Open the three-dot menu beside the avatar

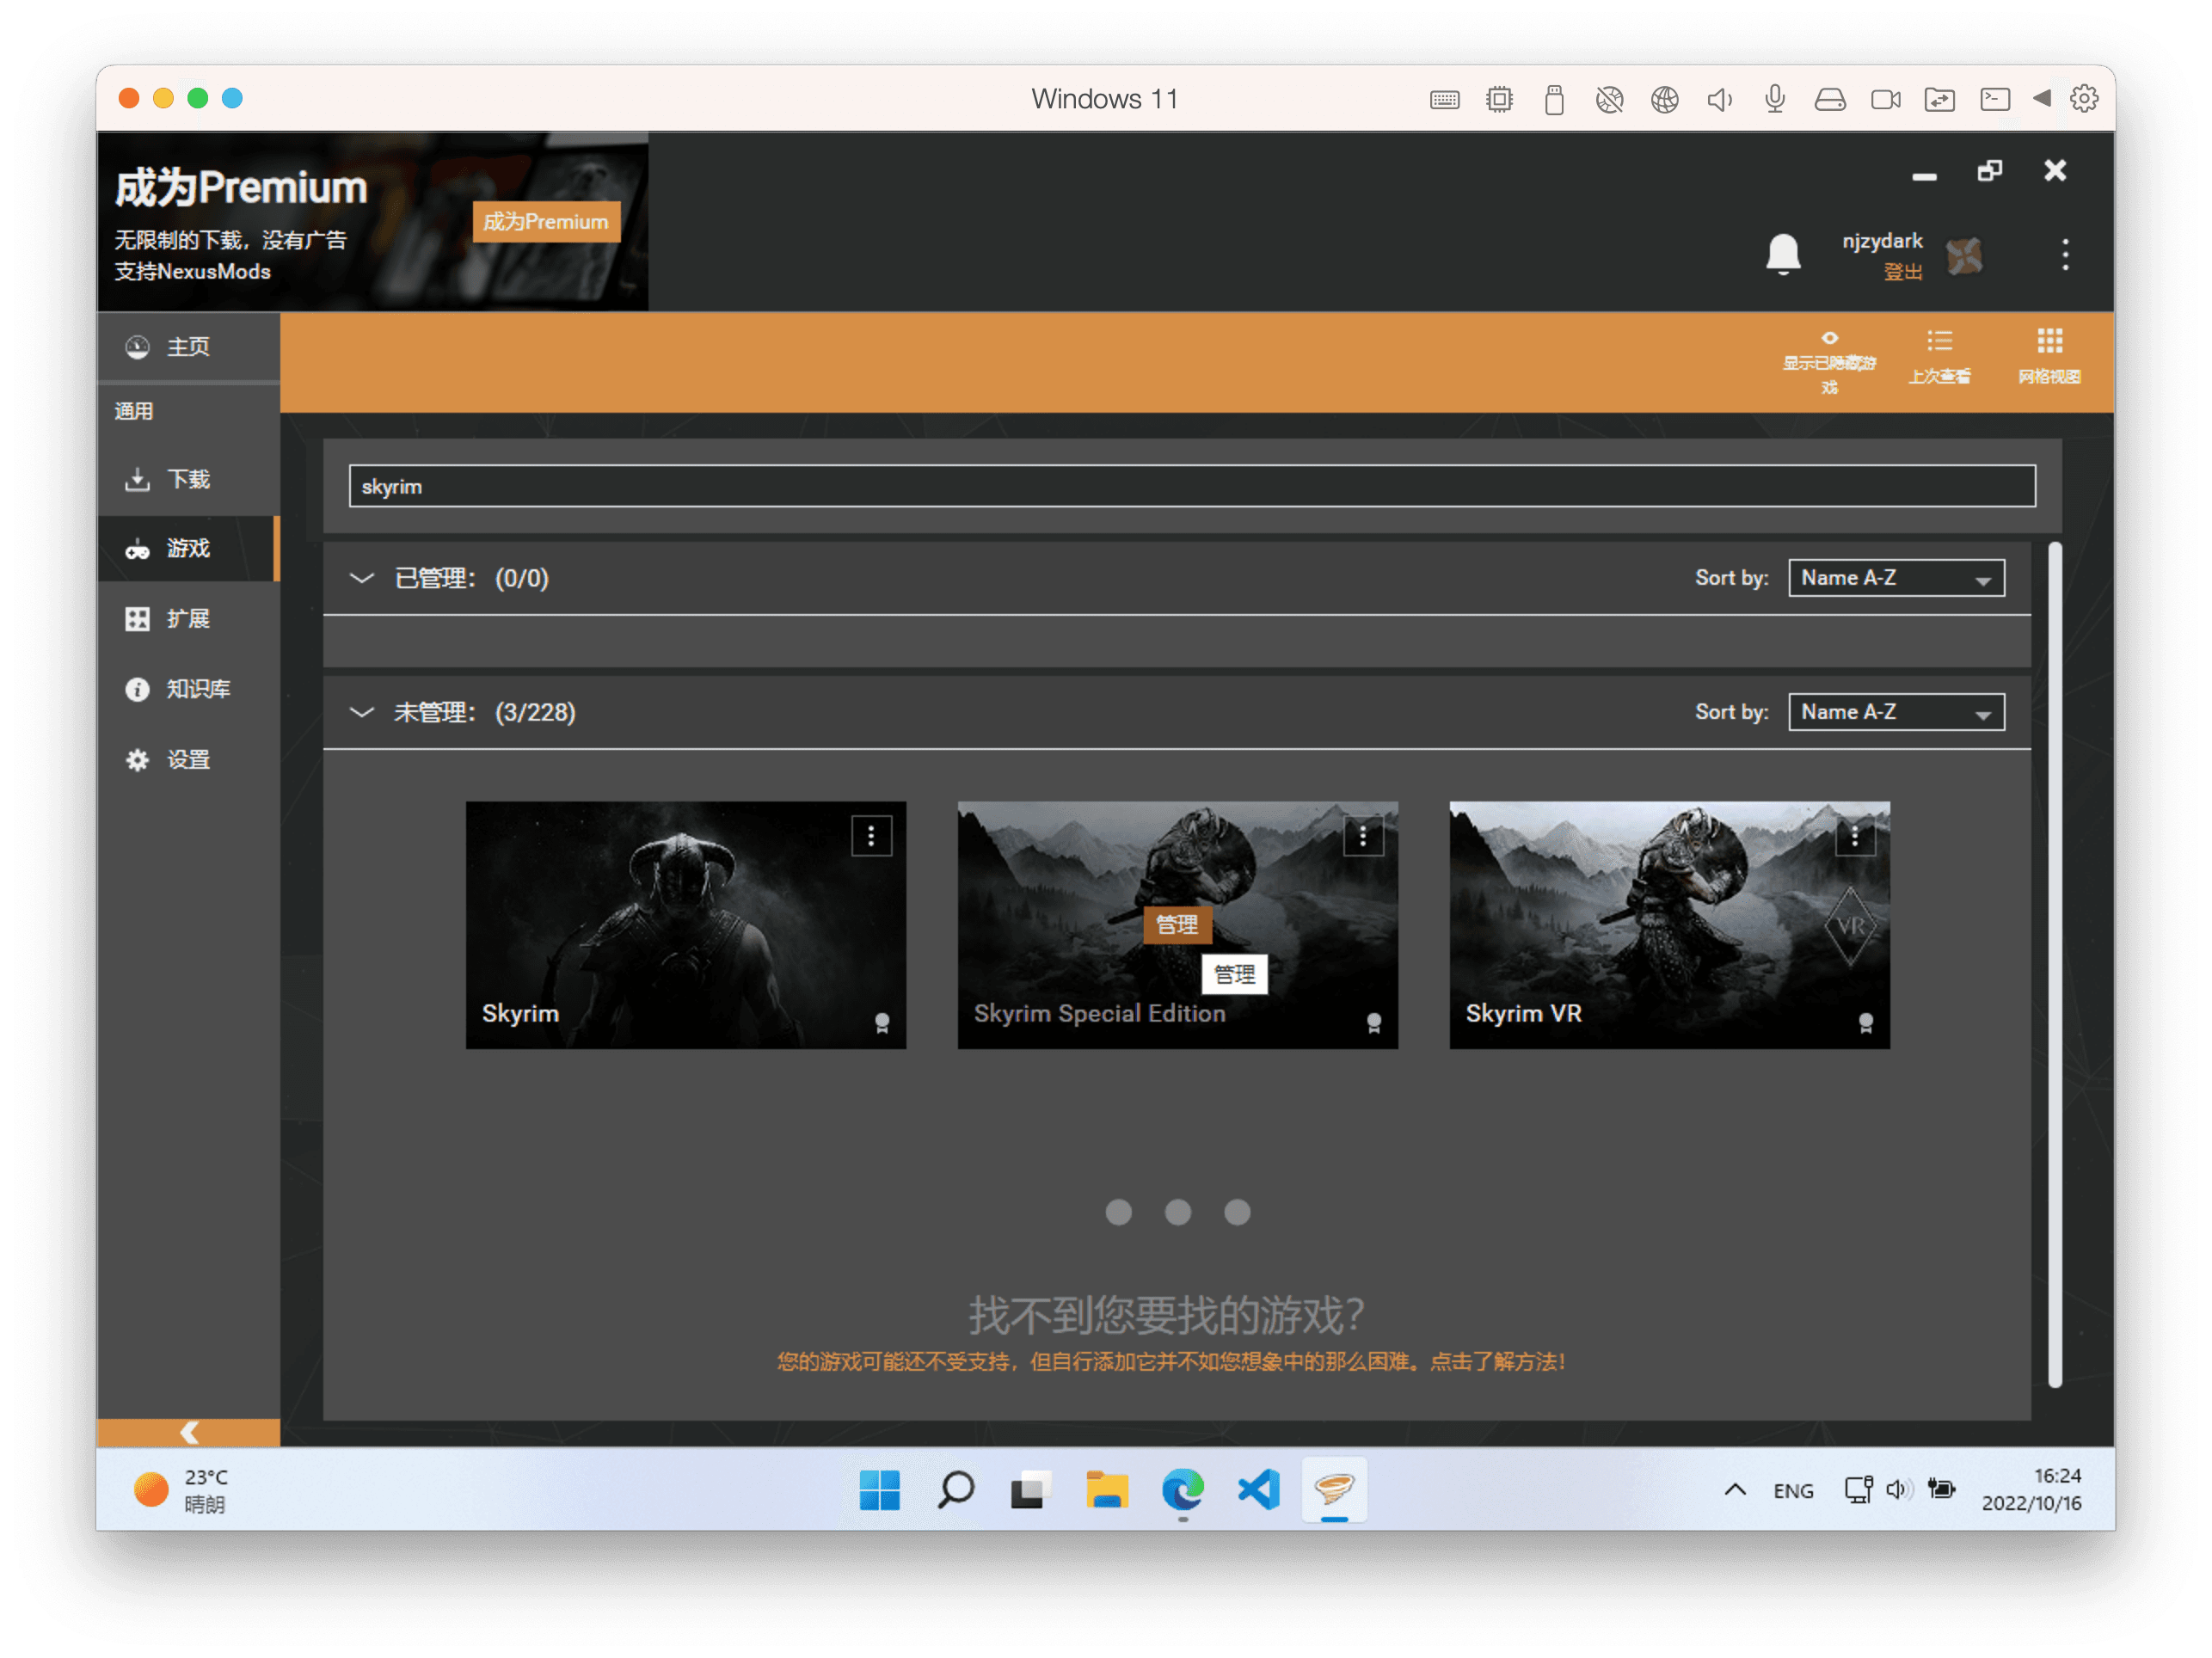coord(2065,254)
